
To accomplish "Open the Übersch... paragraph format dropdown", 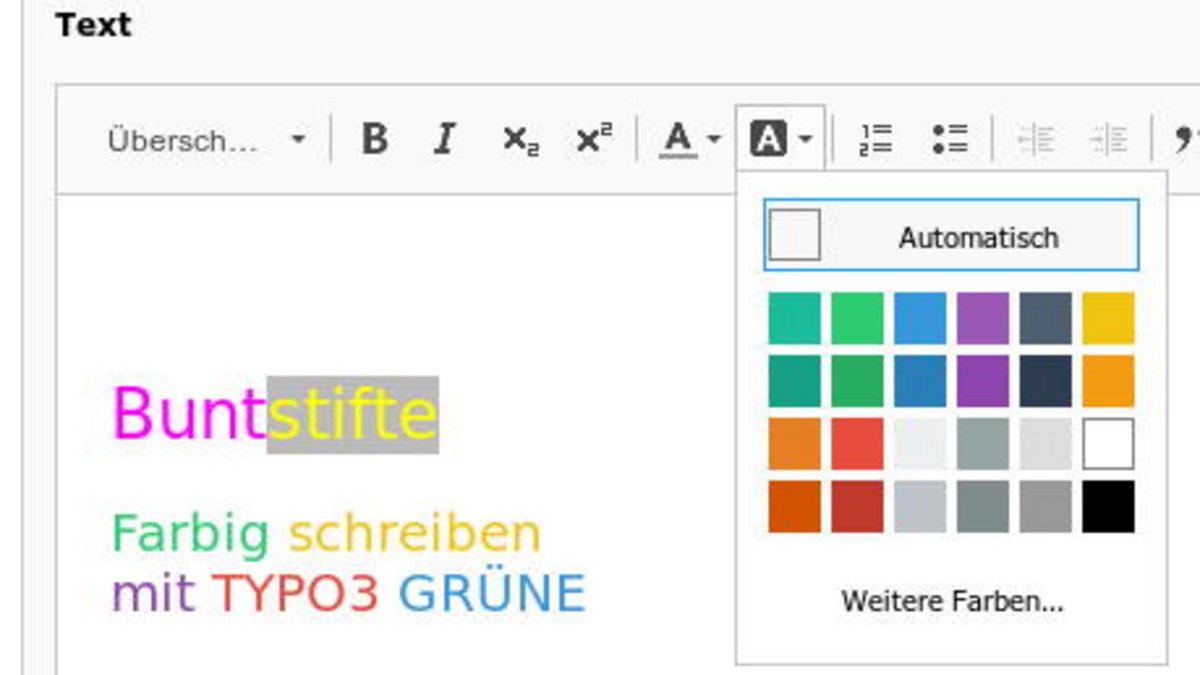I will [x=207, y=140].
